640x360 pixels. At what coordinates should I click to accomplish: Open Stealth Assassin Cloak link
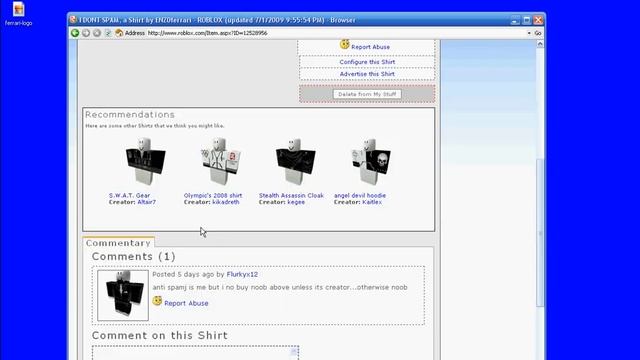click(x=291, y=196)
